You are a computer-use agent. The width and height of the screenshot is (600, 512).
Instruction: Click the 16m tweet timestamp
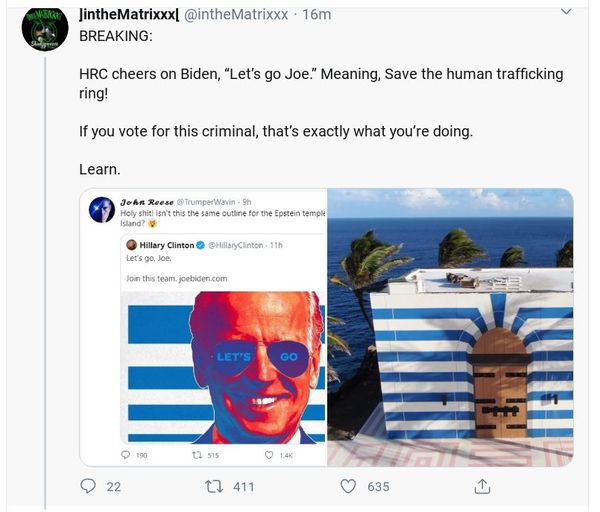316,14
